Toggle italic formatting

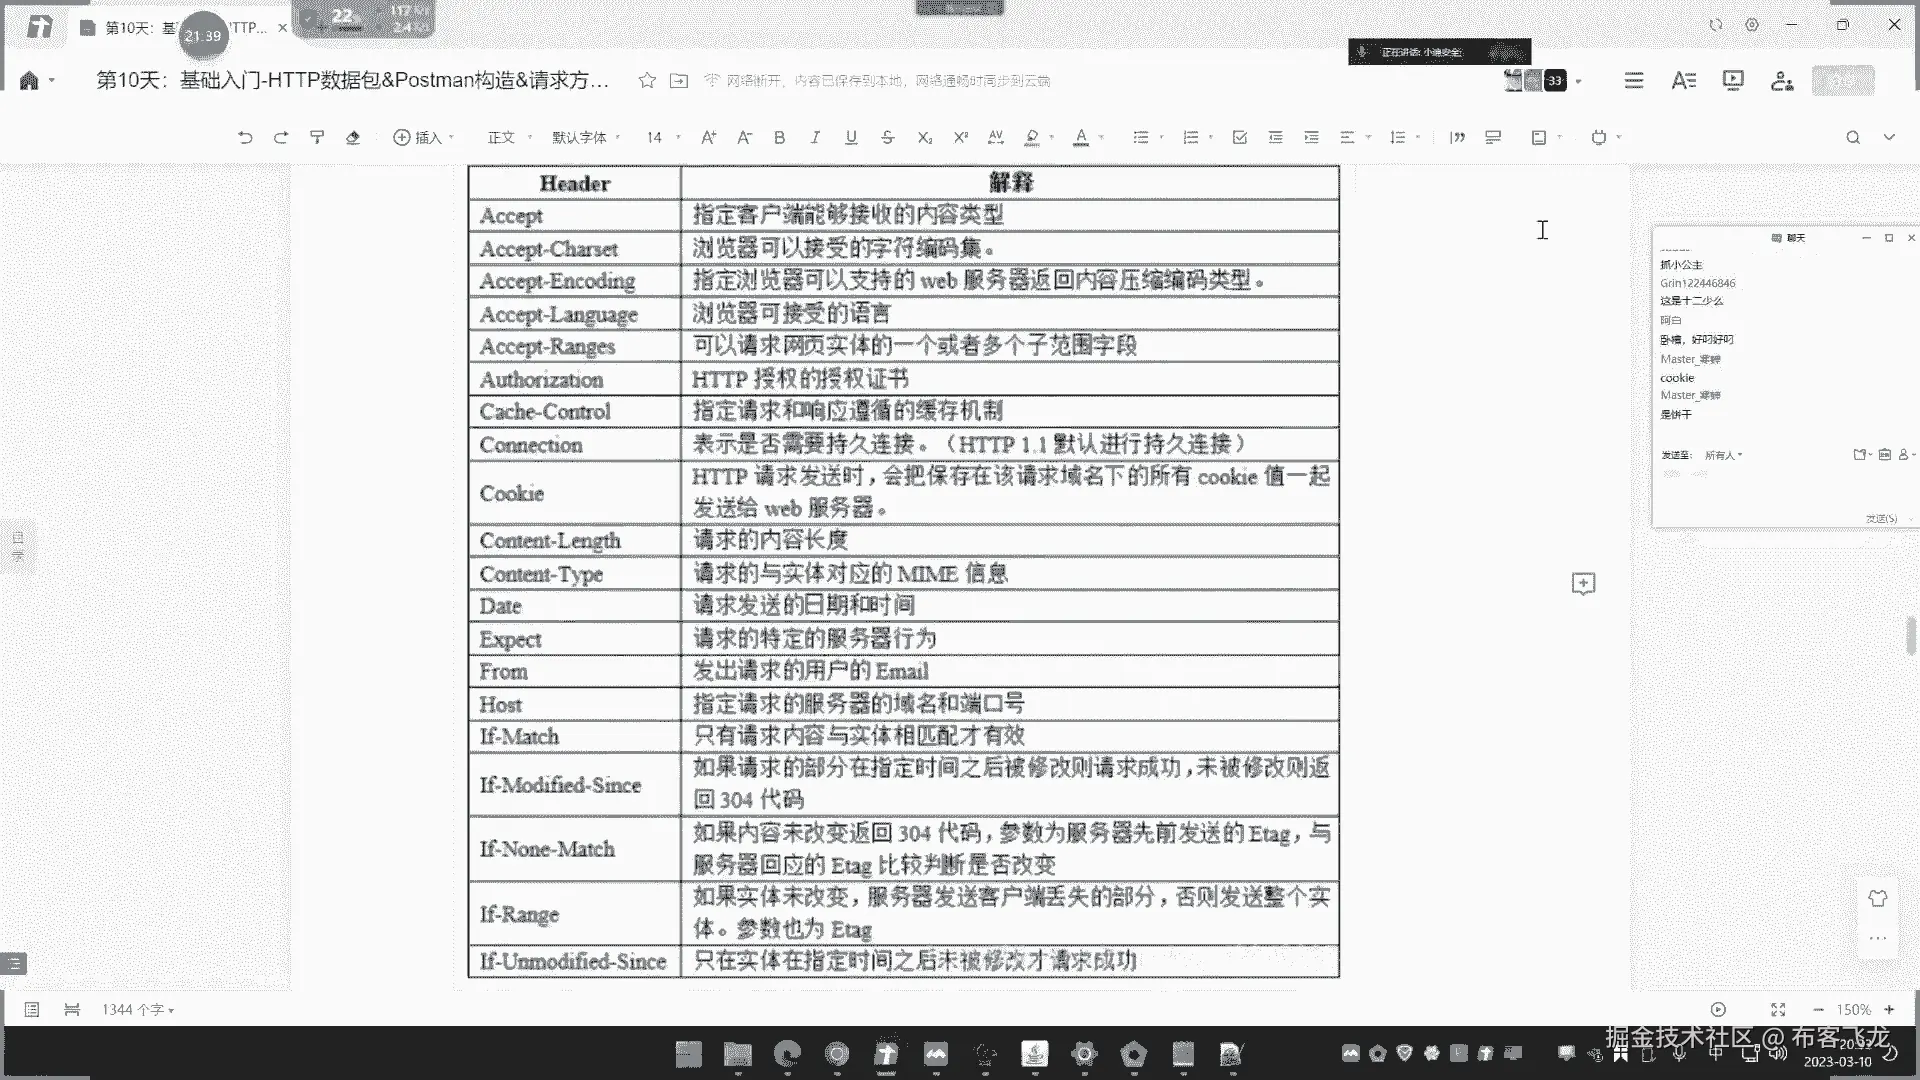point(815,137)
